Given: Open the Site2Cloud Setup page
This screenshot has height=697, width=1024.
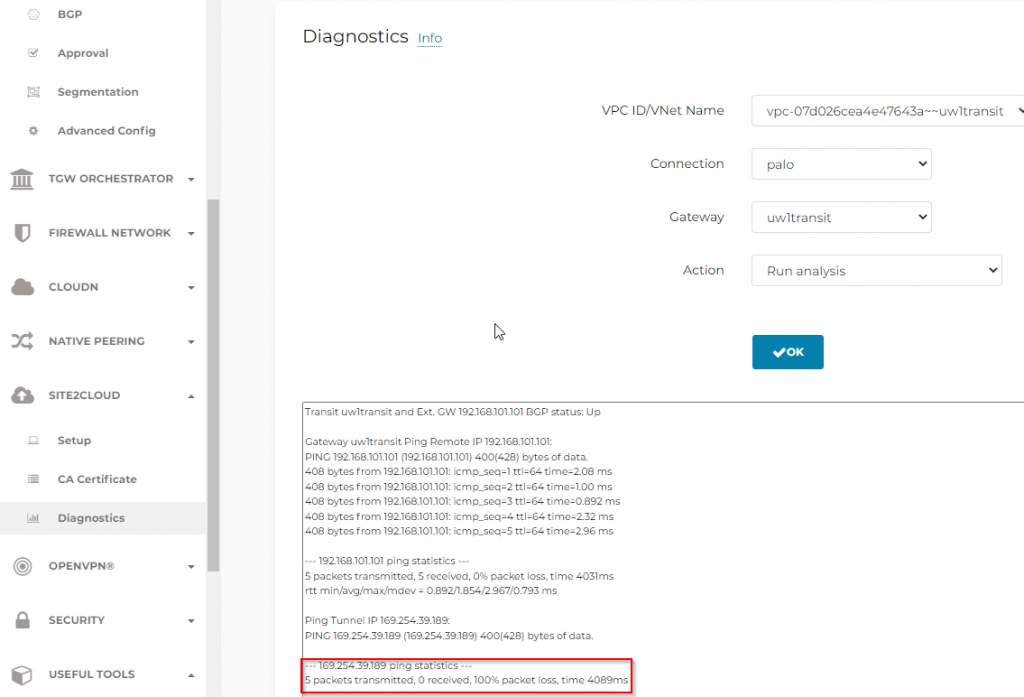Looking at the screenshot, I should 74,440.
